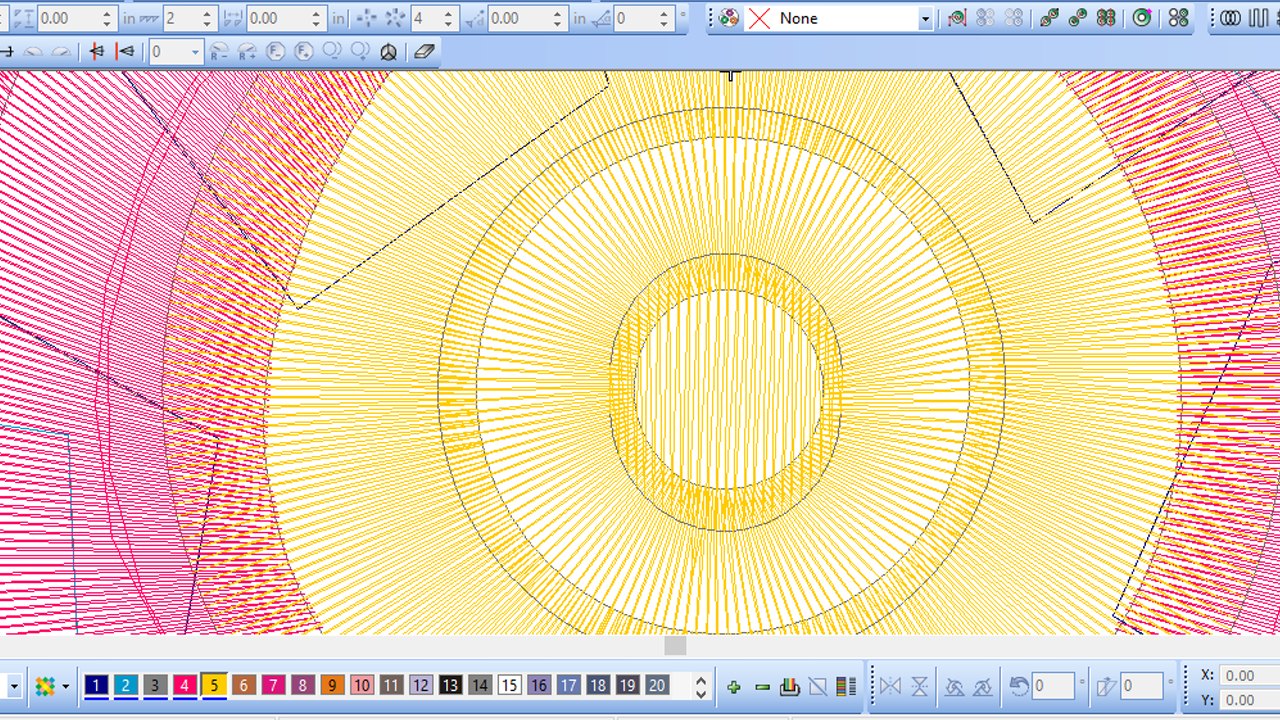Viewport: 1280px width, 720px height.
Task: Click the mirror vertical icon in the bottom toolbar
Action: 919,687
